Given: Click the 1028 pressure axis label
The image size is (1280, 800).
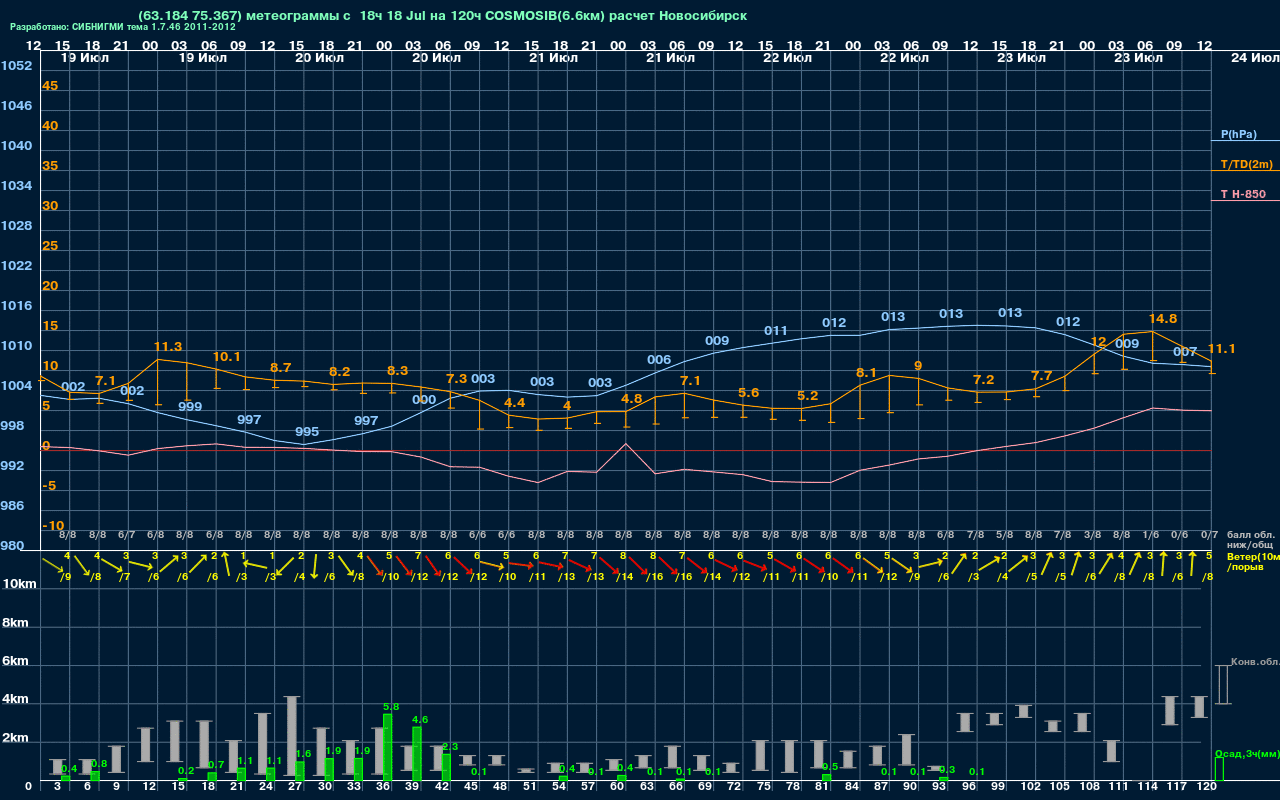Looking at the screenshot, I should [16, 226].
